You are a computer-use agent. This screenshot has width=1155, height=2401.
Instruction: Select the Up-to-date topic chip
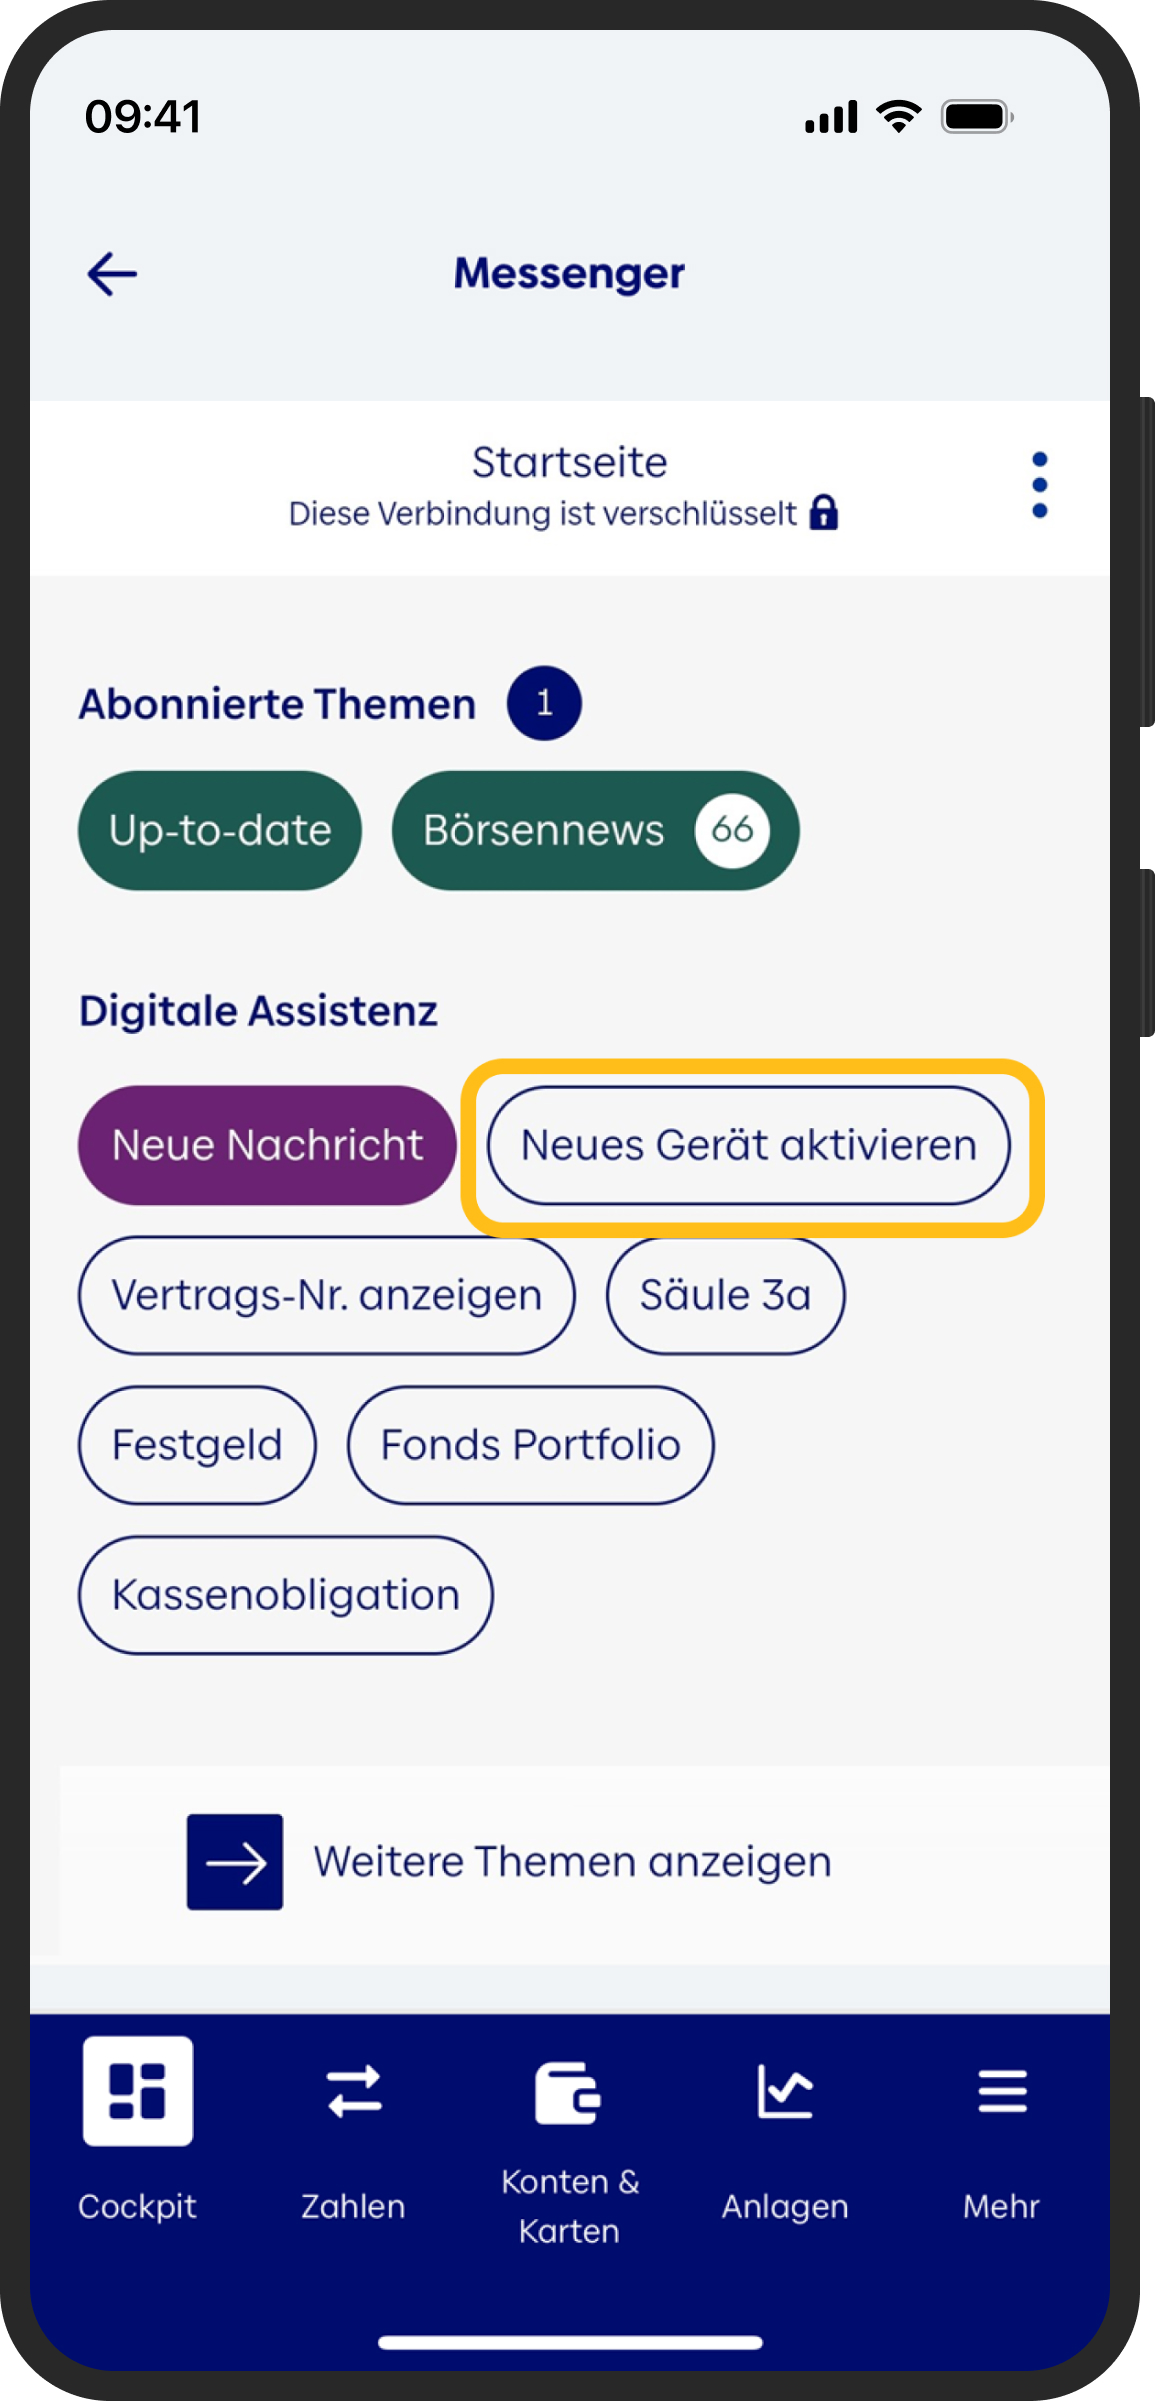coord(220,830)
